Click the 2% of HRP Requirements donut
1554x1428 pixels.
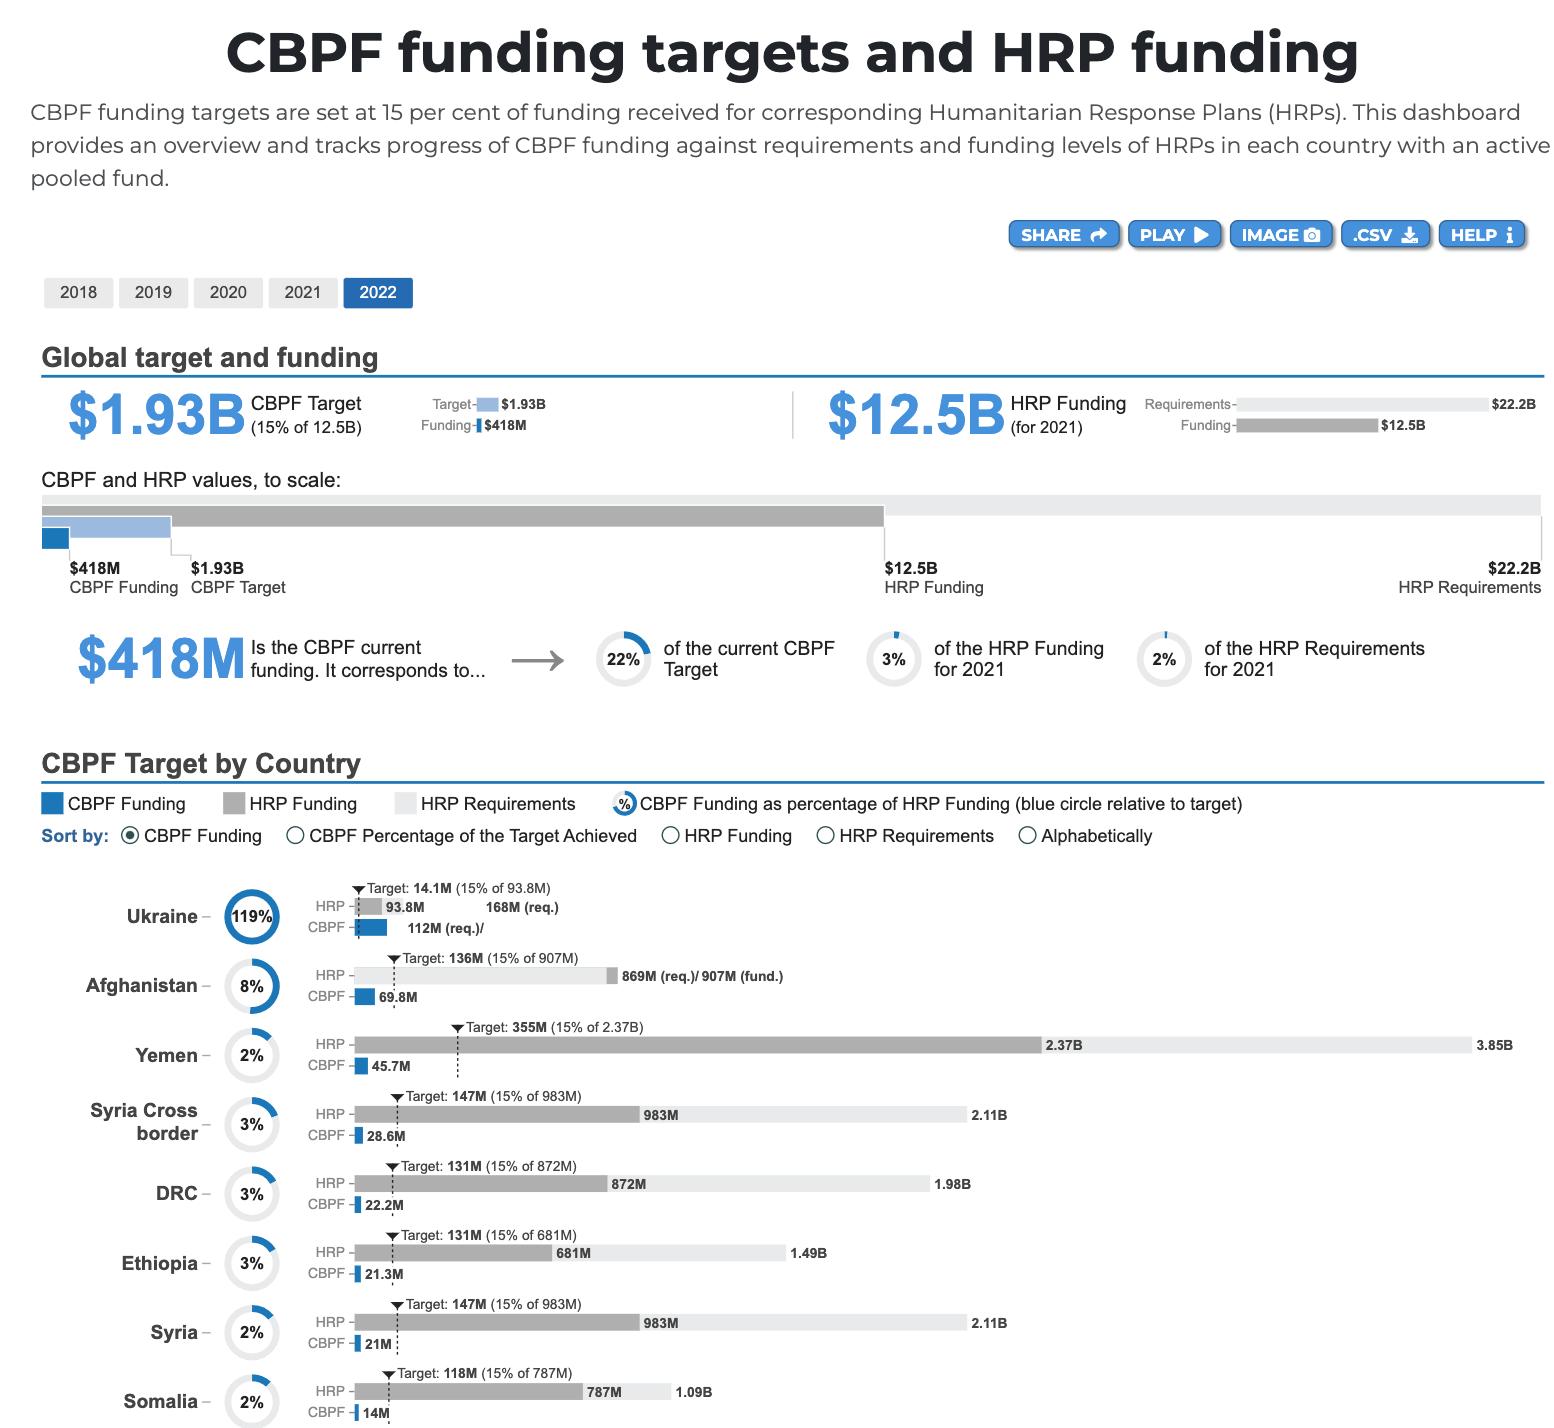pyautogui.click(x=1165, y=659)
